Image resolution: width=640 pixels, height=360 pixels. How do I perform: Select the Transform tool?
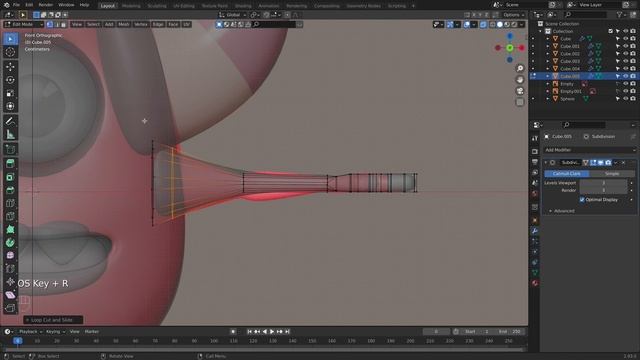pyautogui.click(x=10, y=106)
